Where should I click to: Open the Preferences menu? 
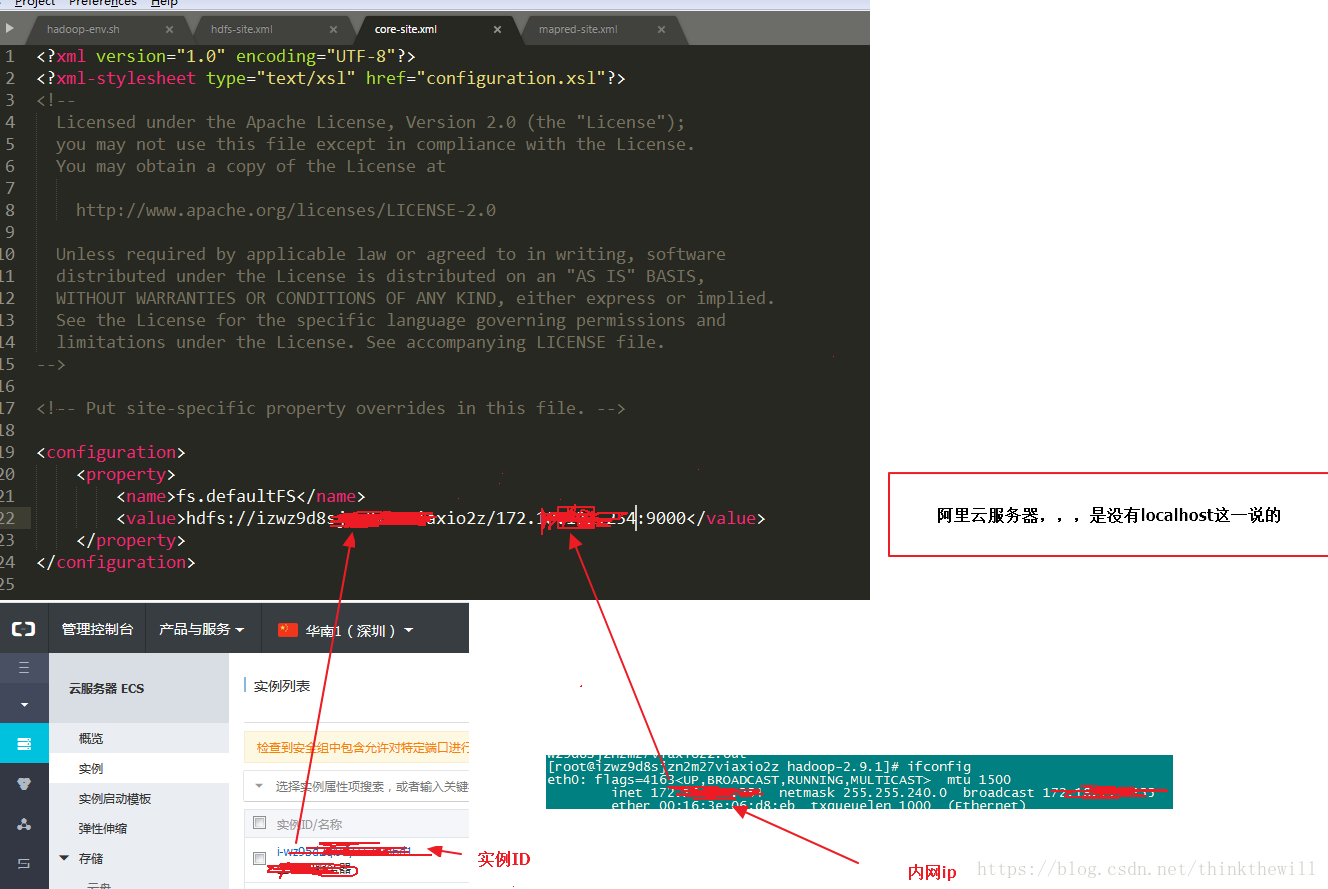coord(103,3)
